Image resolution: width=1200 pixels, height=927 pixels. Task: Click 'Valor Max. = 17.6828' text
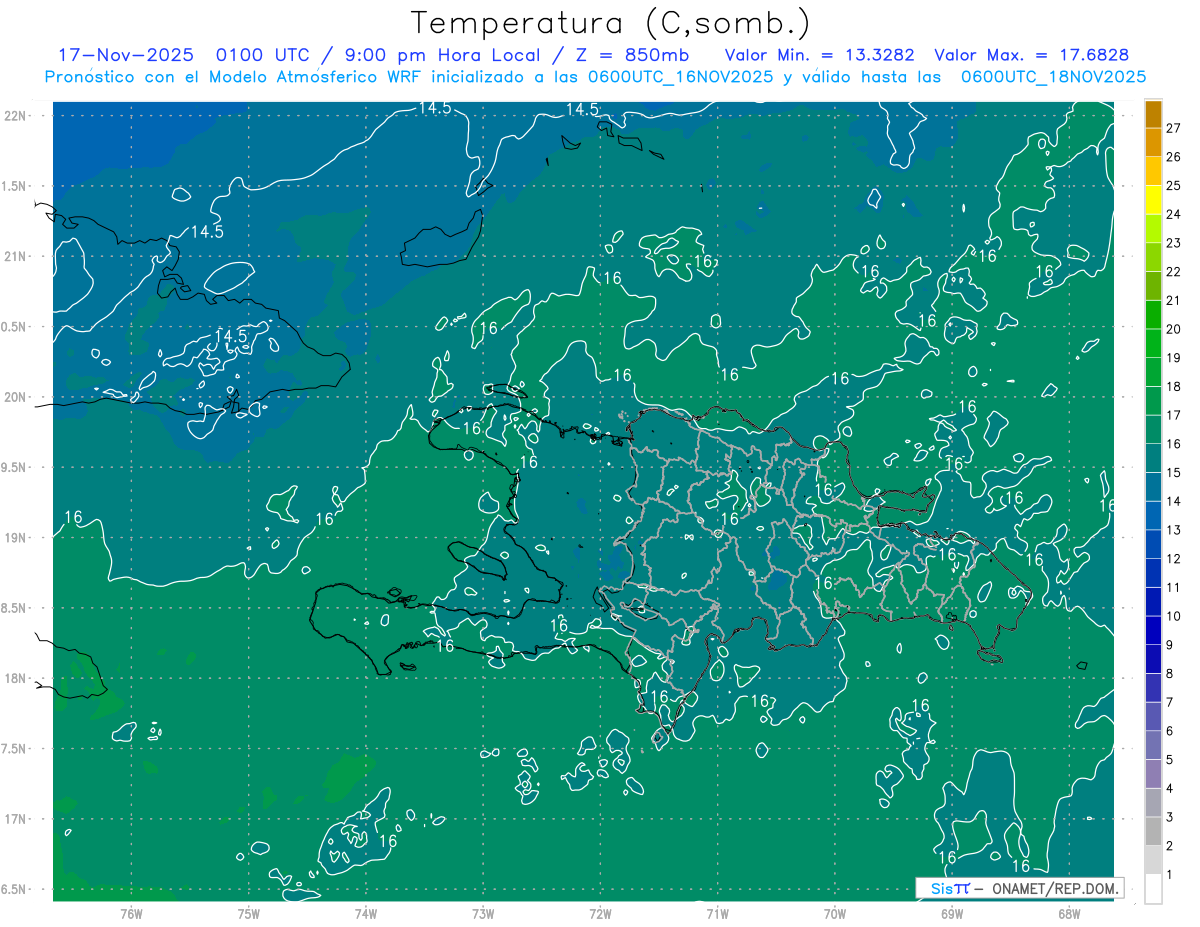coord(1031,55)
